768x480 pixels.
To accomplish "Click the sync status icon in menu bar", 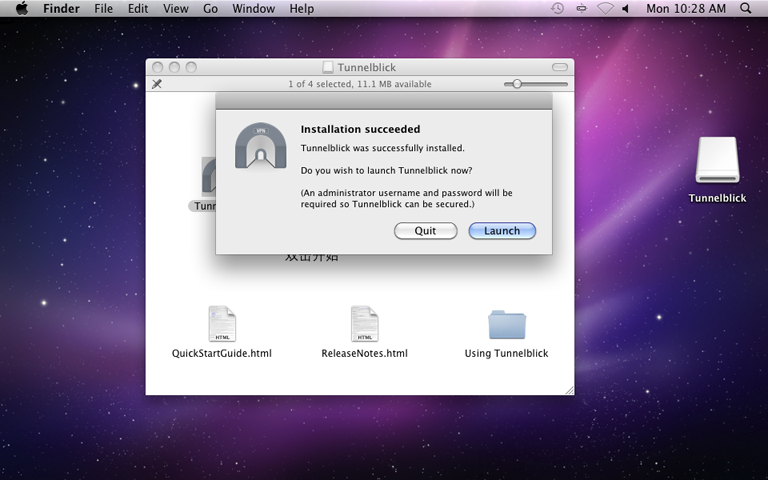I will pyautogui.click(x=581, y=8).
